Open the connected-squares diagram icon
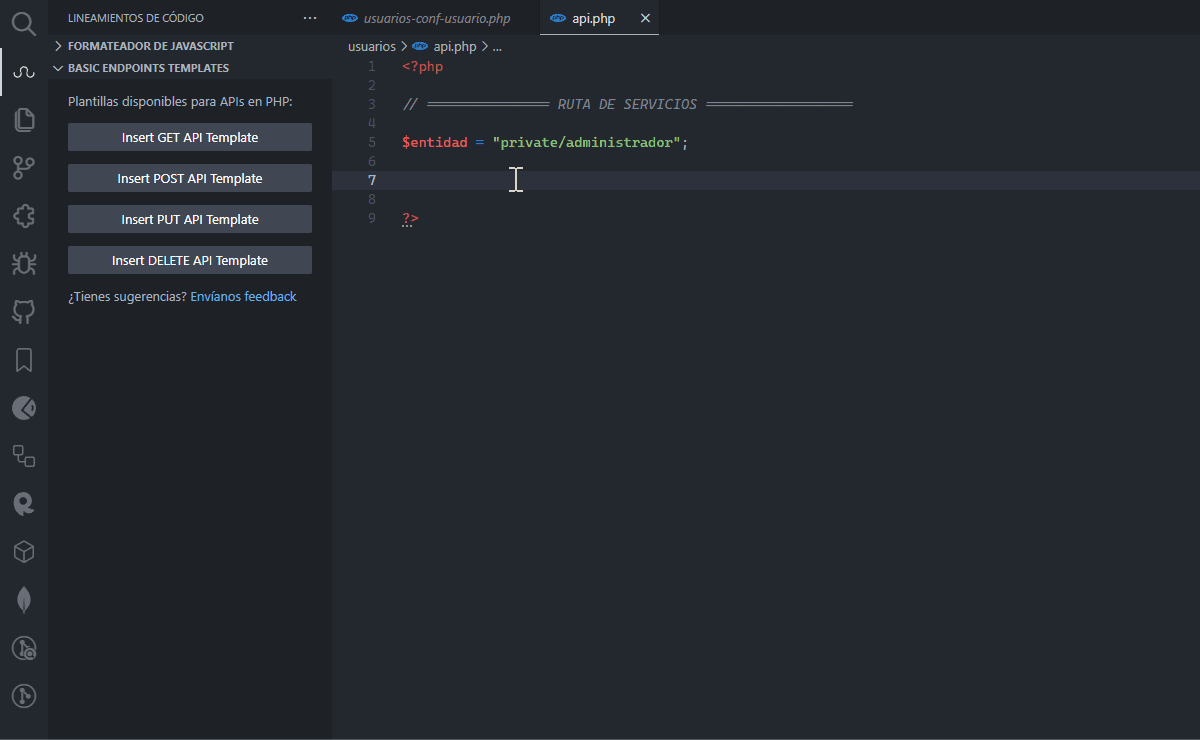 pyautogui.click(x=24, y=456)
